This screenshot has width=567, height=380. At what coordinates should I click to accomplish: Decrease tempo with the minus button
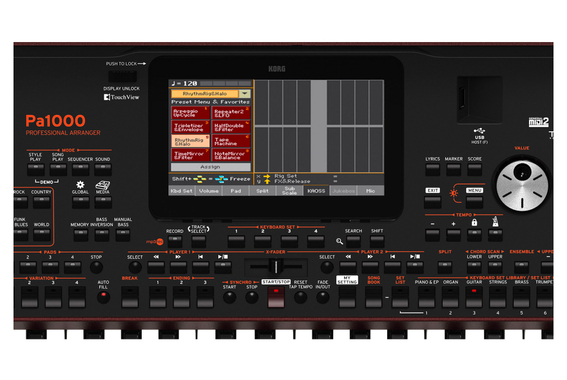432,235
